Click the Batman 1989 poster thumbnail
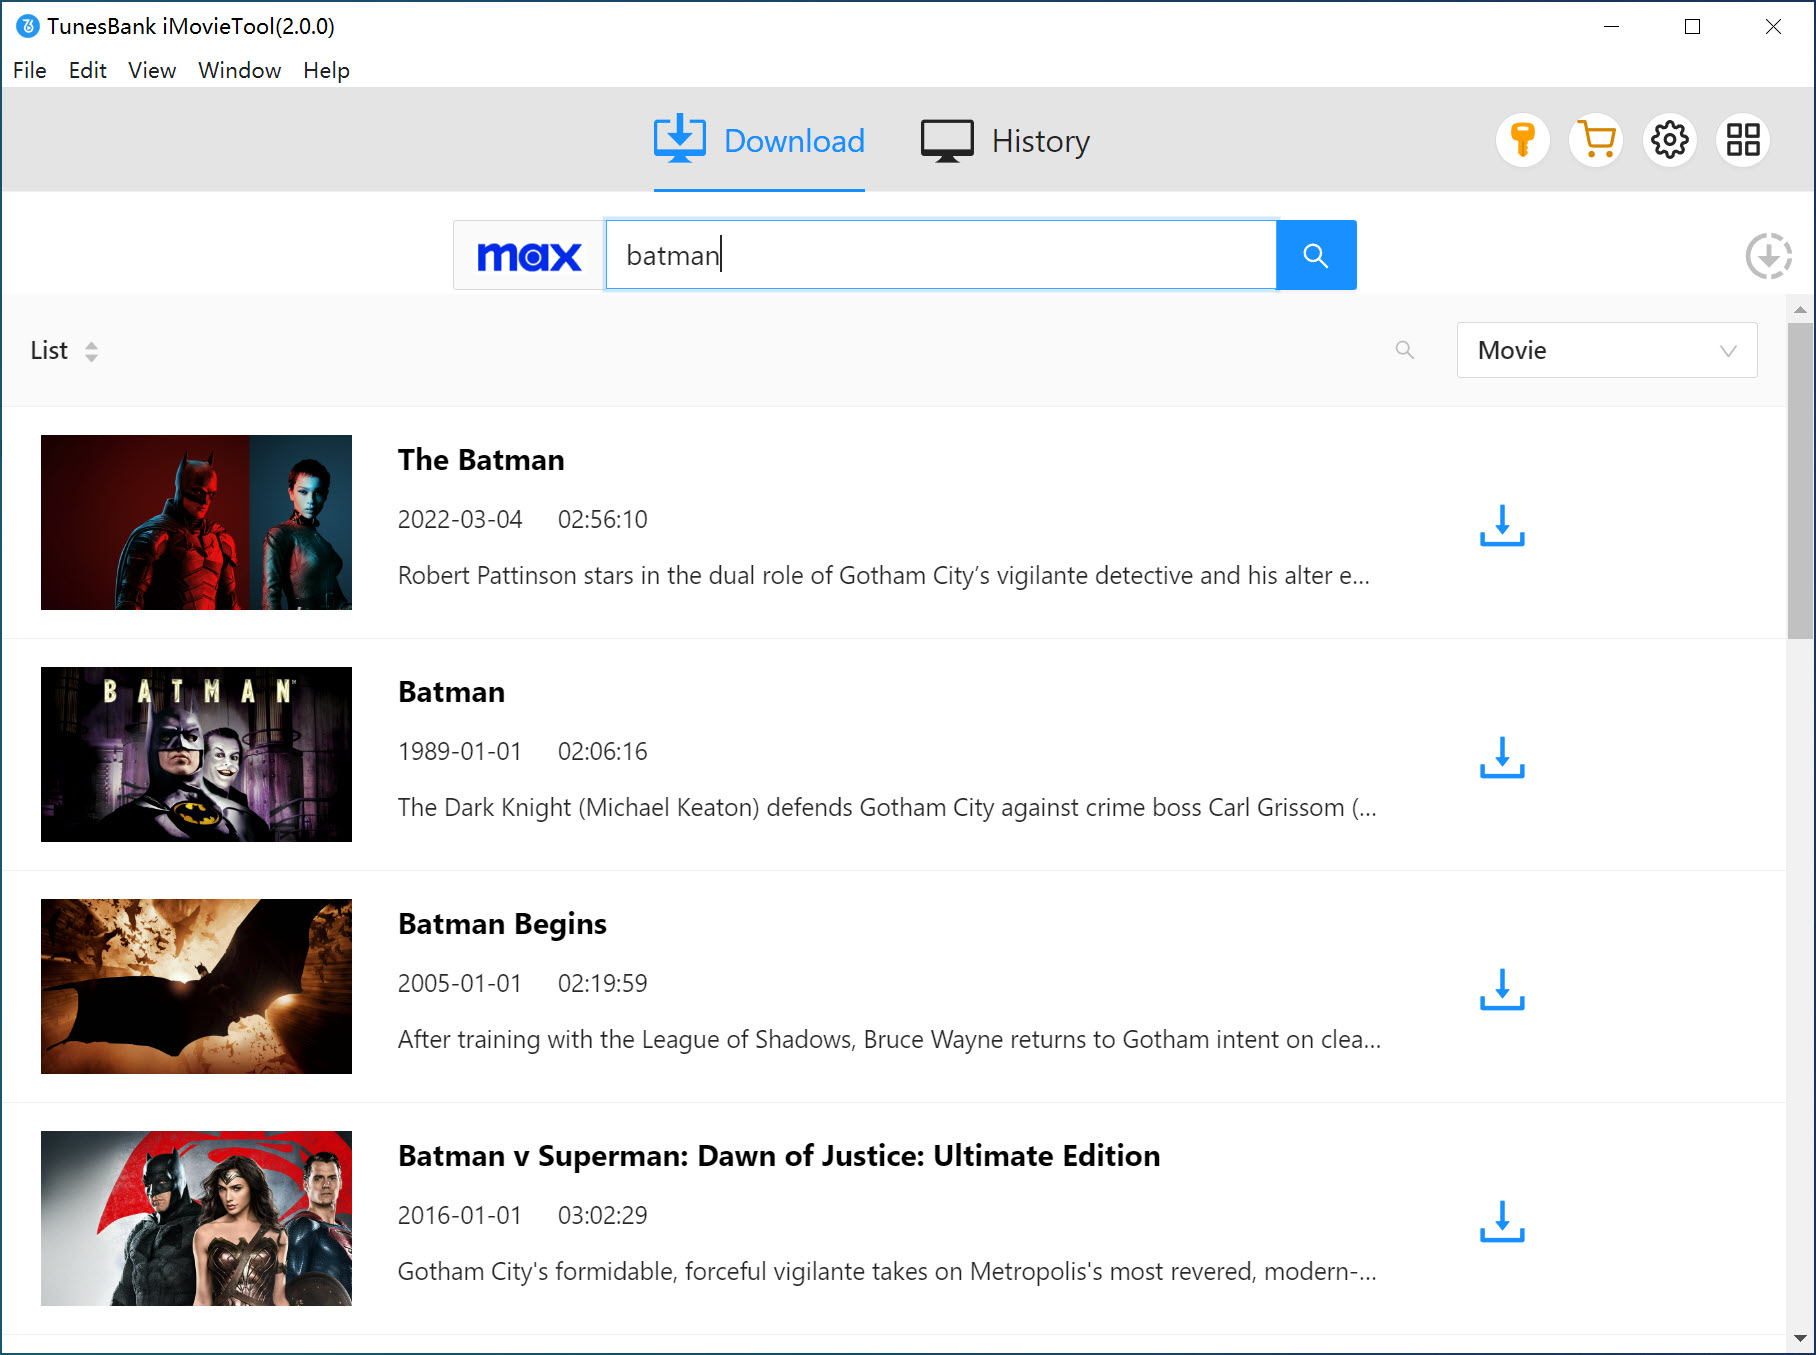 coord(196,754)
